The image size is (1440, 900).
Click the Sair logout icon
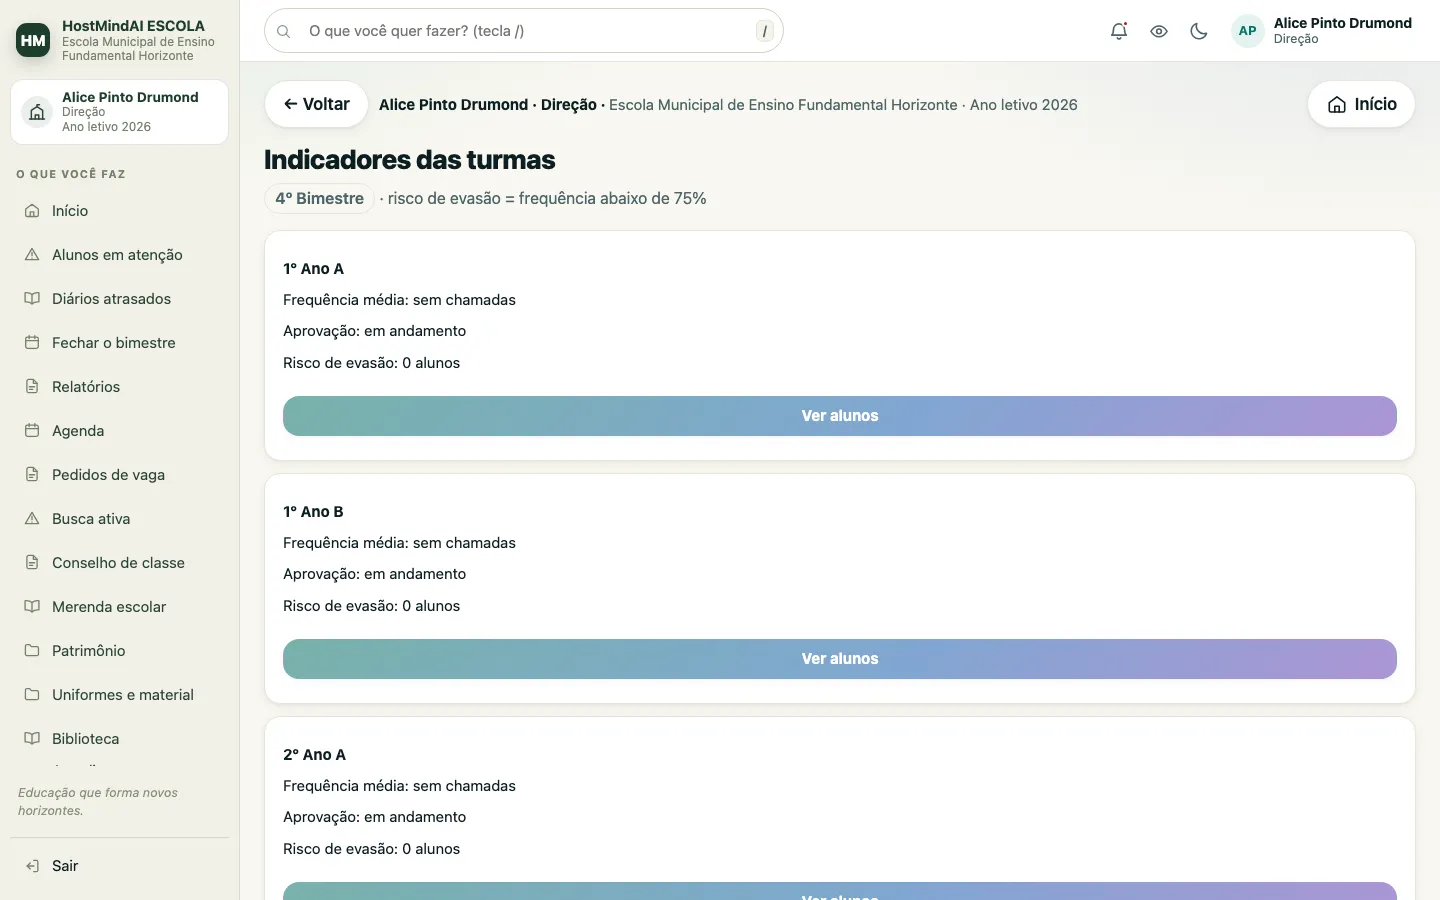pyautogui.click(x=32, y=866)
